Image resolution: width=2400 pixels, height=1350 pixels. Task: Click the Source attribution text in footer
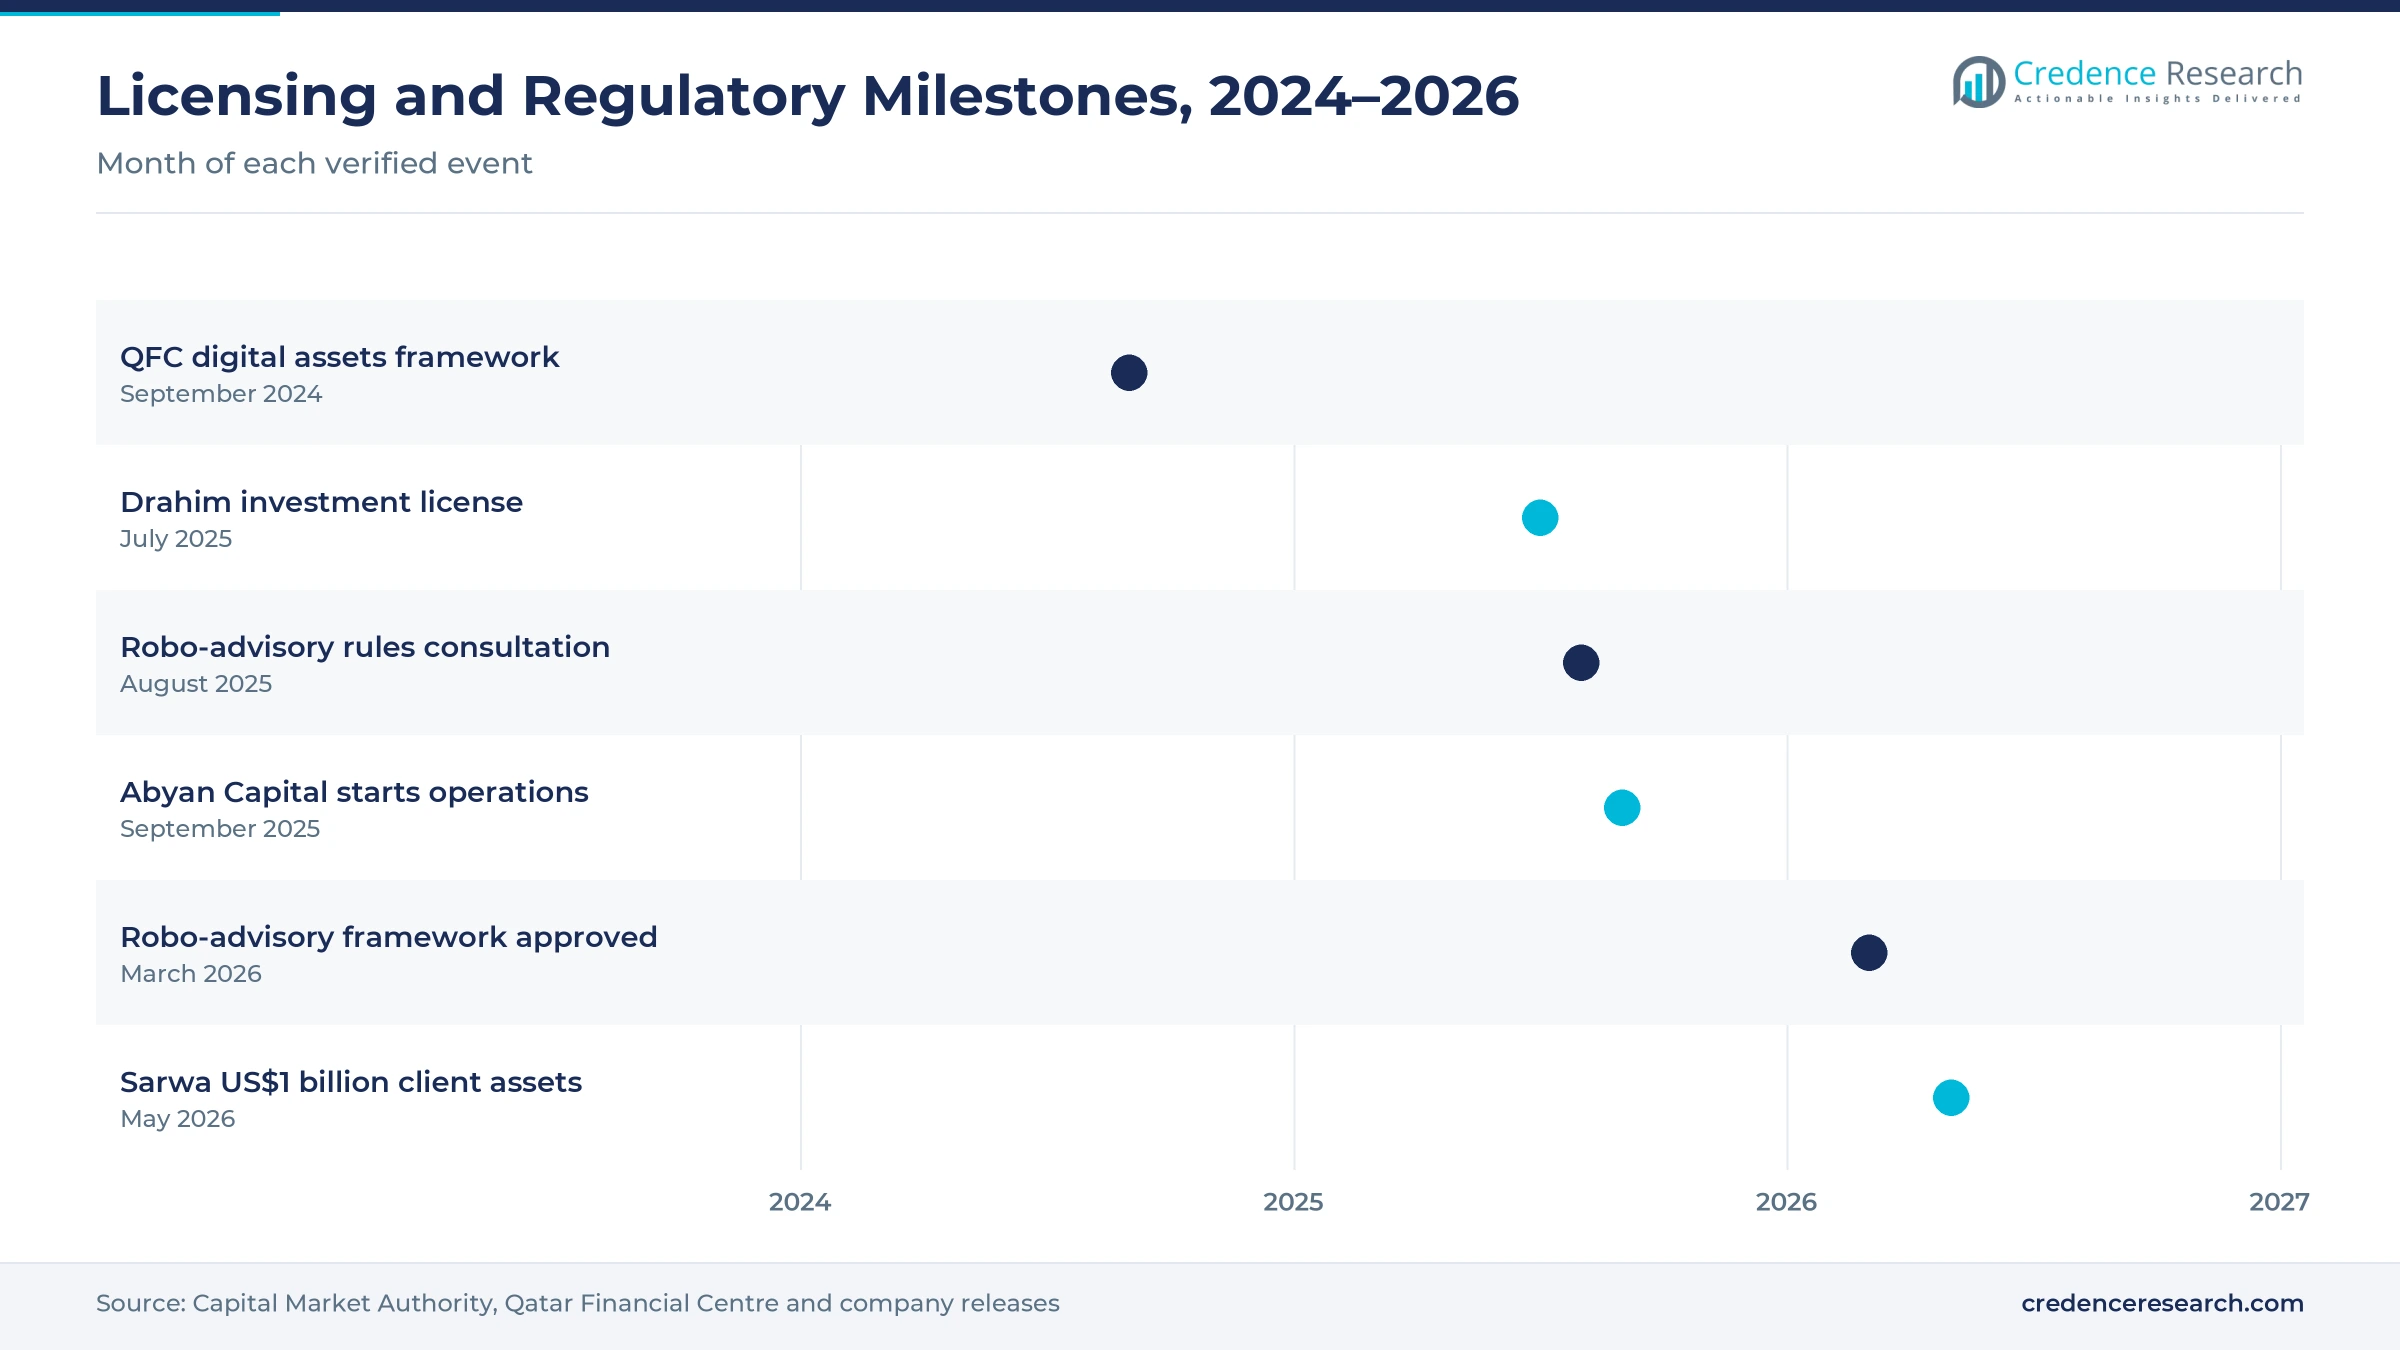[x=578, y=1304]
